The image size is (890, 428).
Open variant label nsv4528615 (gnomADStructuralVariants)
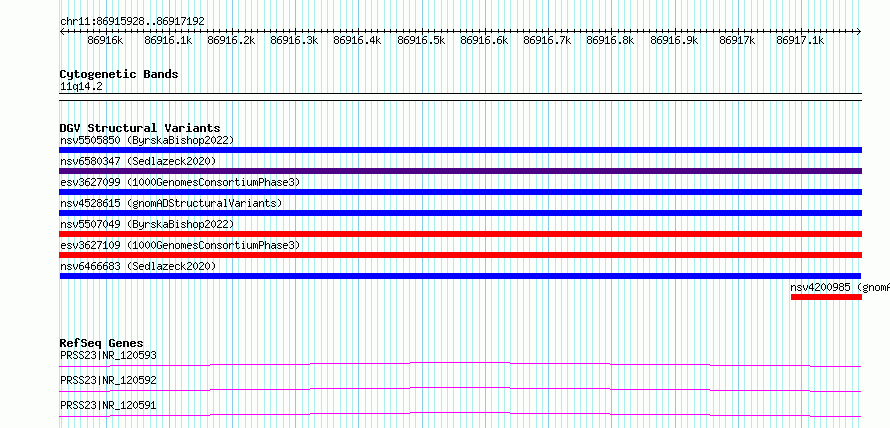[x=170, y=203]
